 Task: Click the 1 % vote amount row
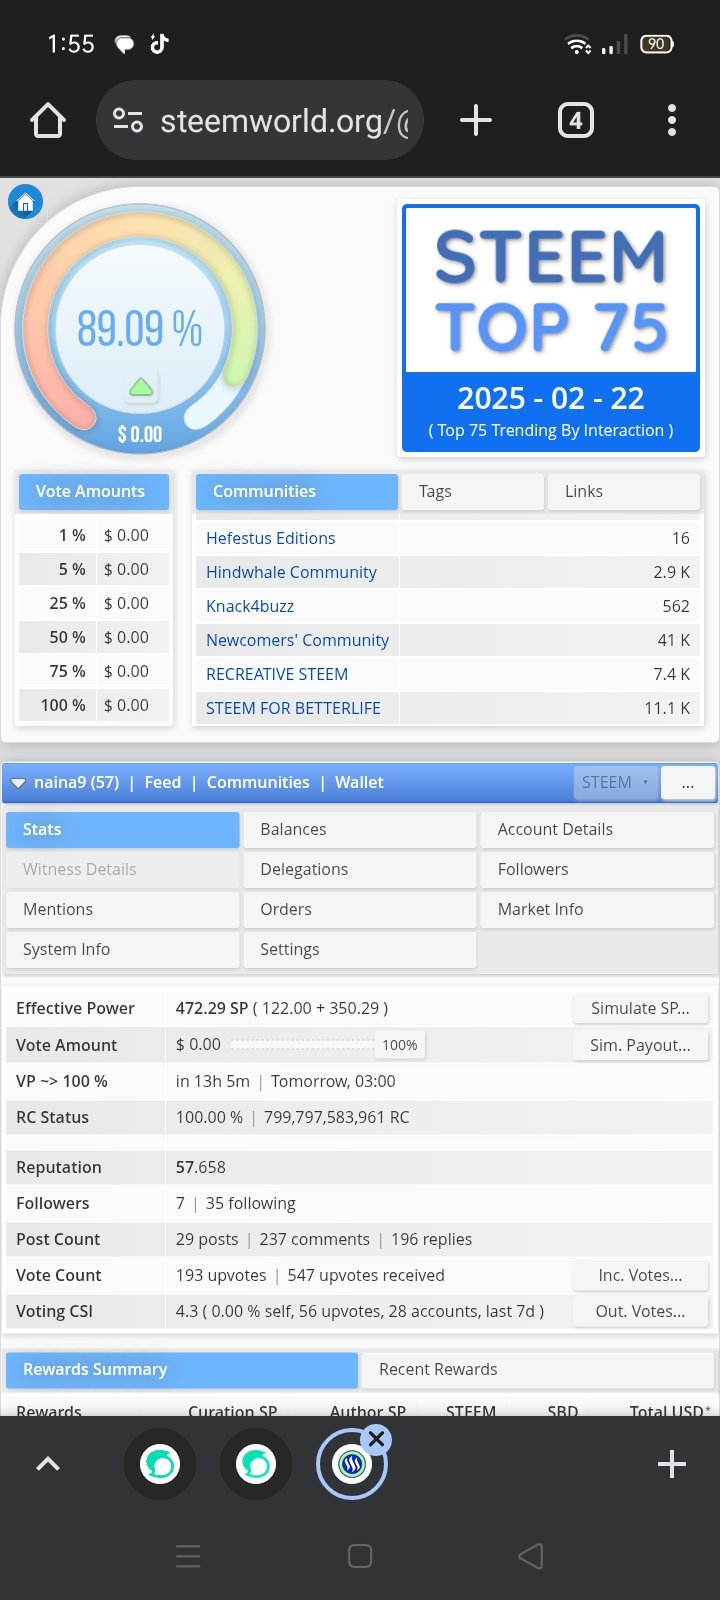[x=95, y=535]
